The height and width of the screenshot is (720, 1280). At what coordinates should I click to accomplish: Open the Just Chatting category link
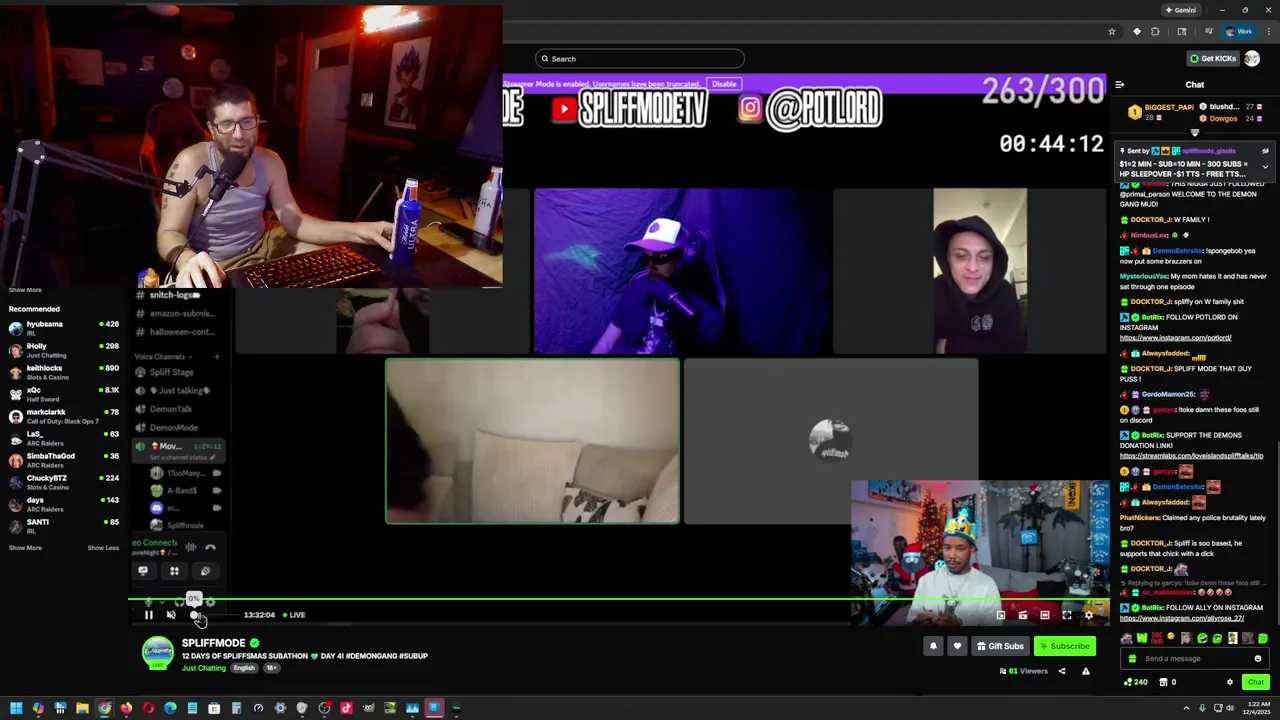(204, 668)
